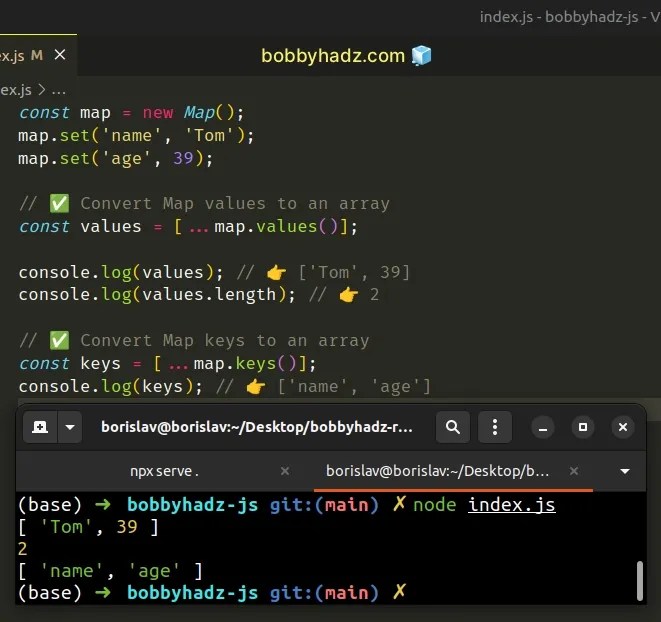Click underlined index.js in terminal command

pos(512,505)
